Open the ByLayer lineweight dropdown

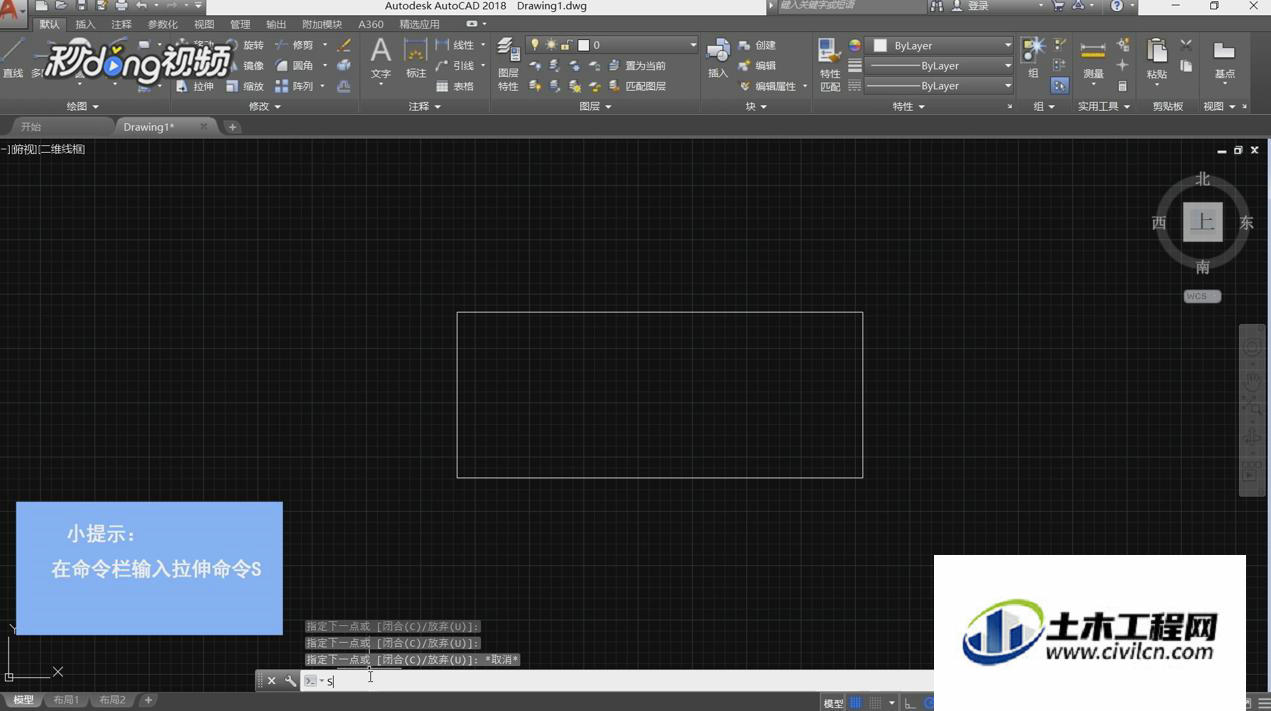[x=940, y=66]
